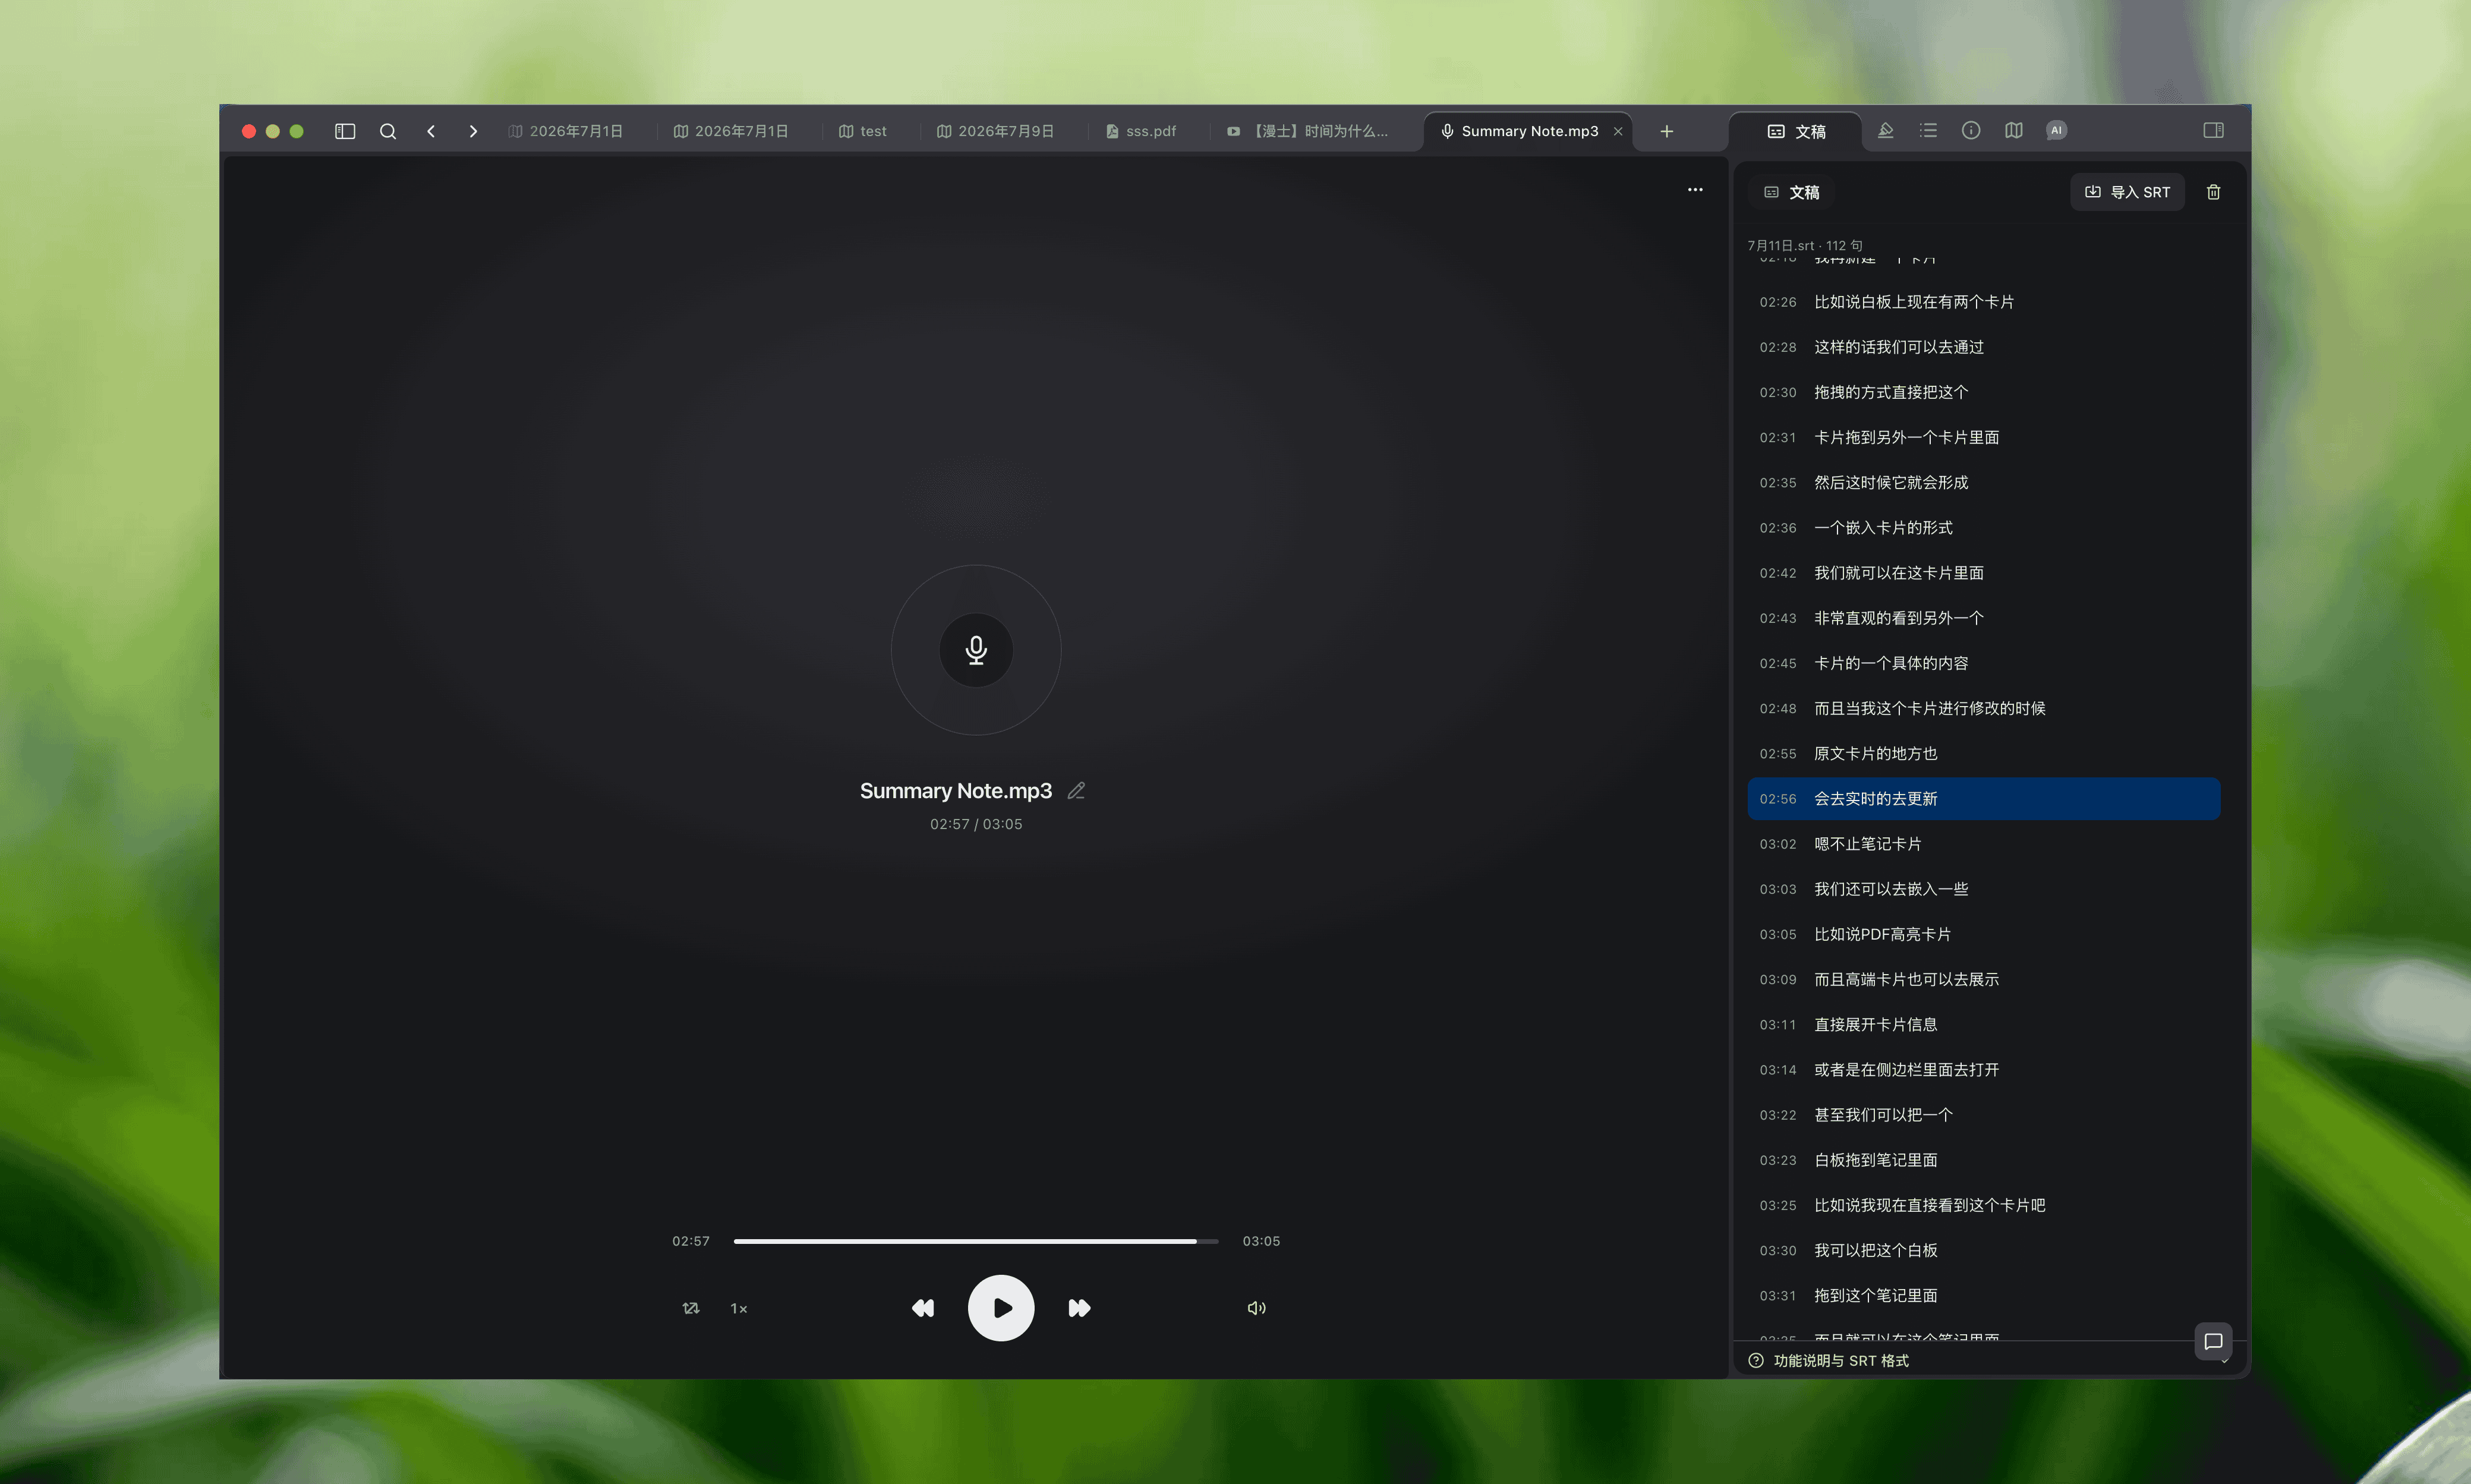
Task: Select transcript line 卡片拖到另外一个卡片里面
Action: 1984,437
